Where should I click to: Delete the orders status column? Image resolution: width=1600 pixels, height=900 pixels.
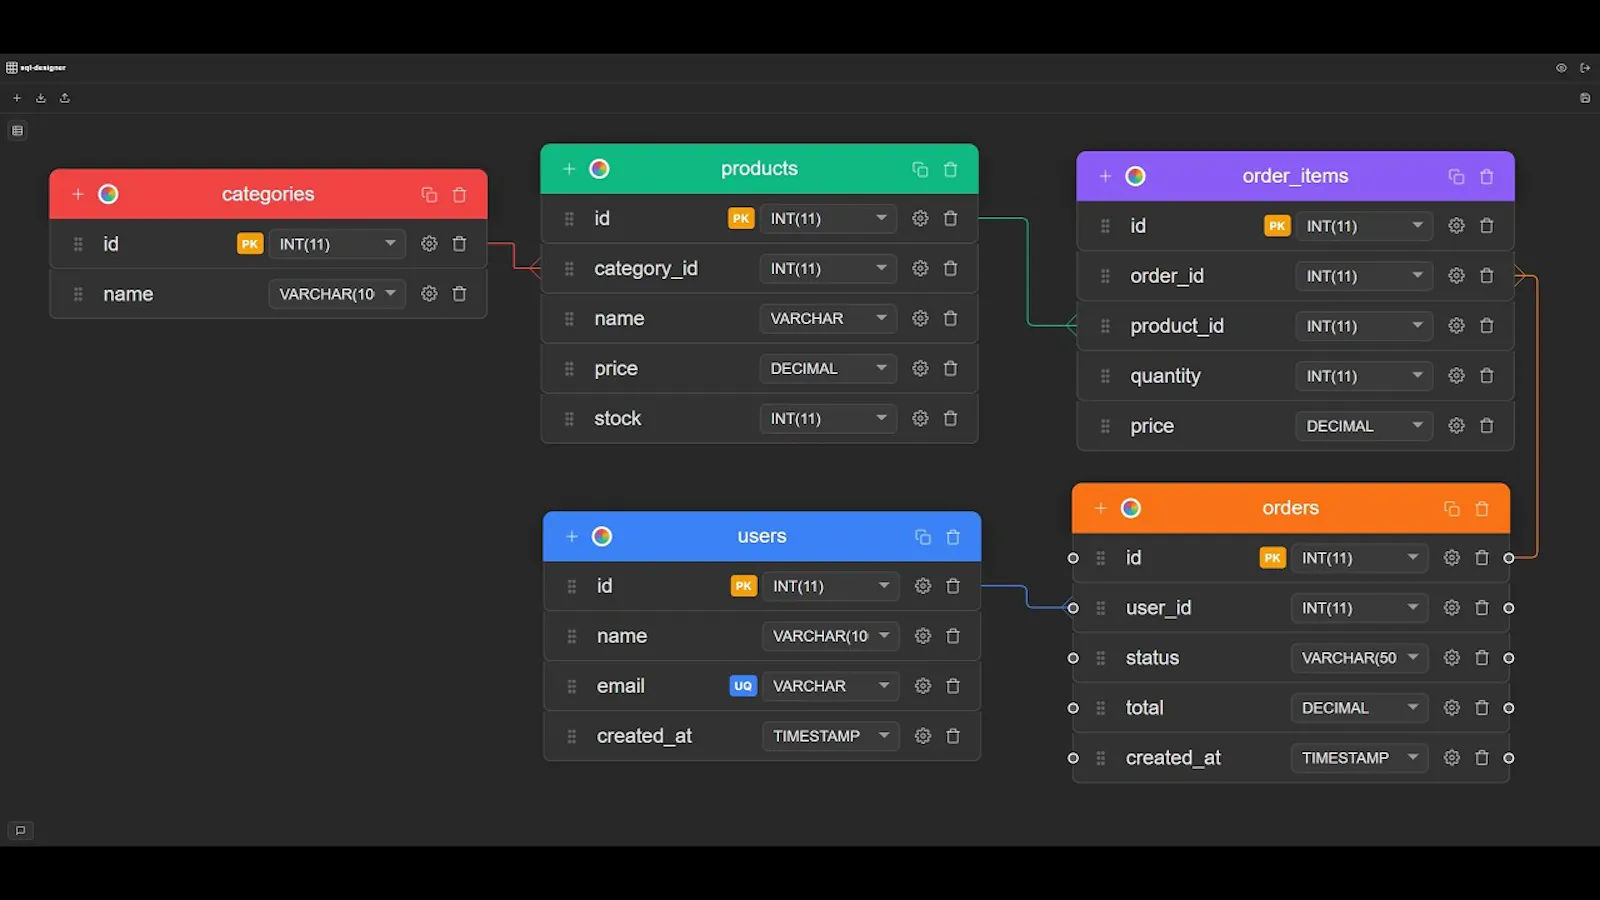[x=1482, y=658]
